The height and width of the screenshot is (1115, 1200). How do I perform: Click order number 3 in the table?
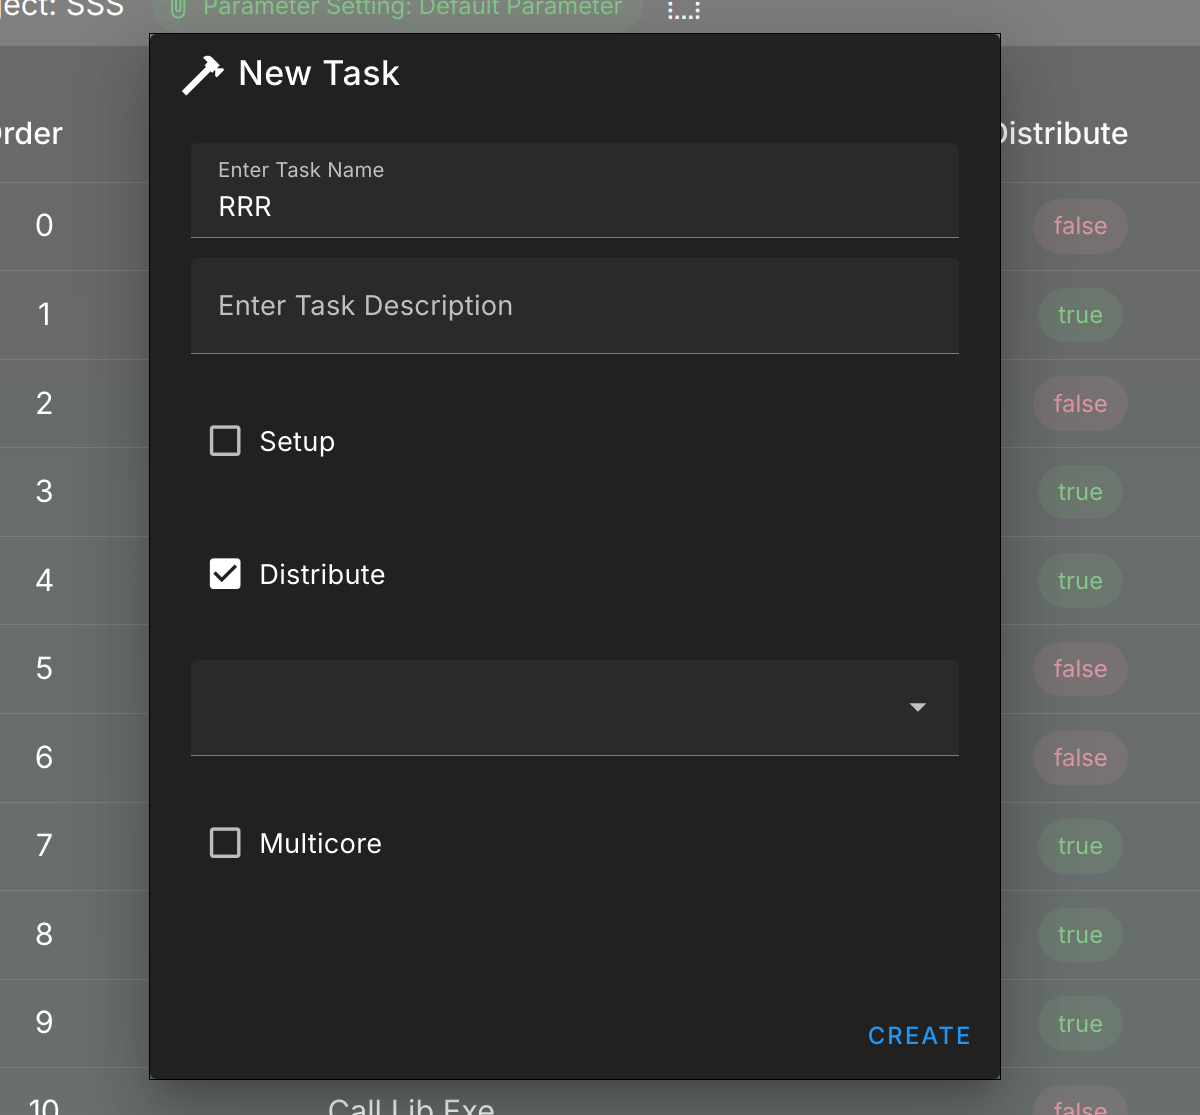point(44,492)
